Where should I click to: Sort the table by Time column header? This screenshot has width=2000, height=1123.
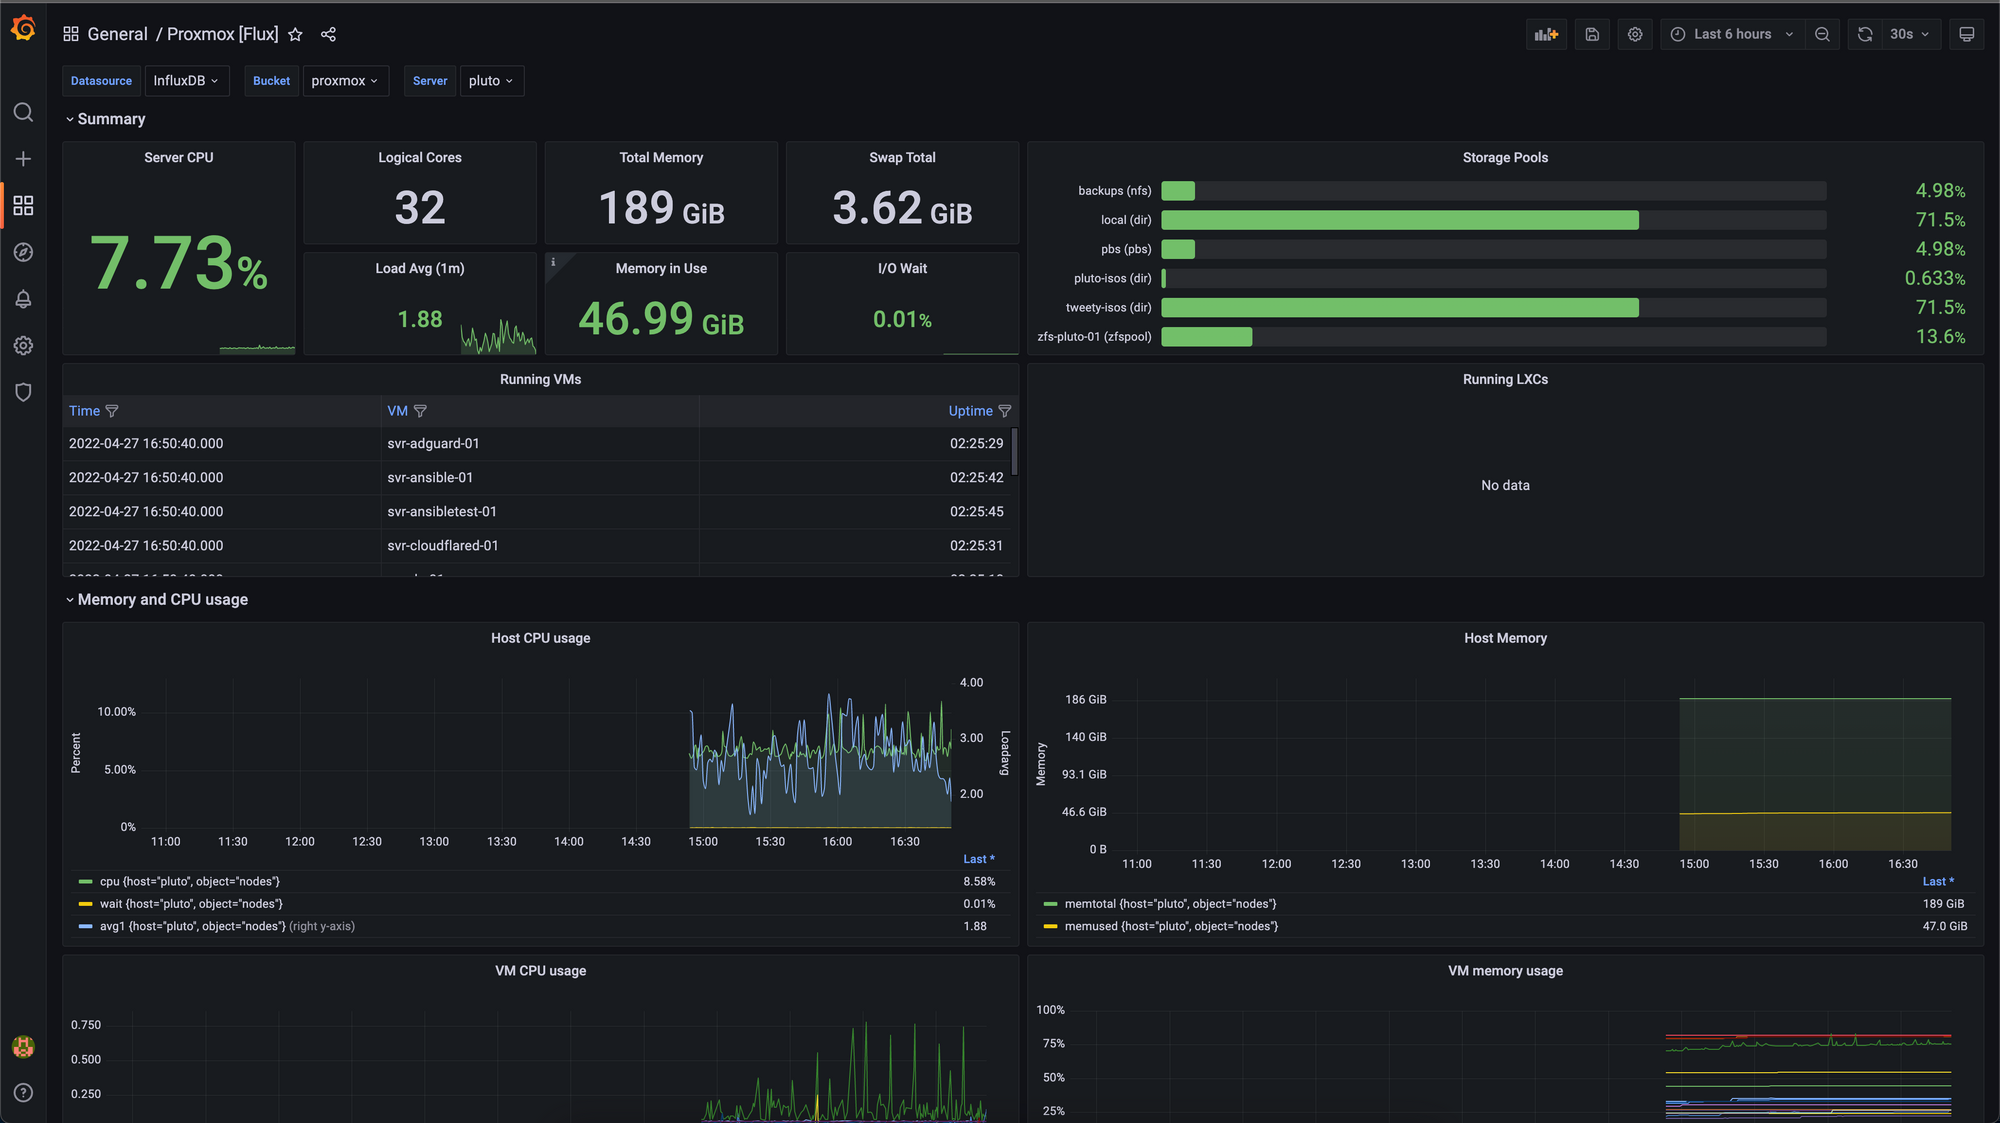click(84, 411)
